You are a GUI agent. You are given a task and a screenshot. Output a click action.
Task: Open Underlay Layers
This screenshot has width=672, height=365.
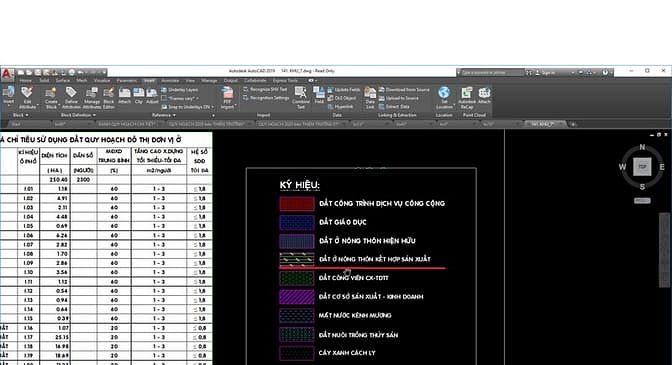180,90
